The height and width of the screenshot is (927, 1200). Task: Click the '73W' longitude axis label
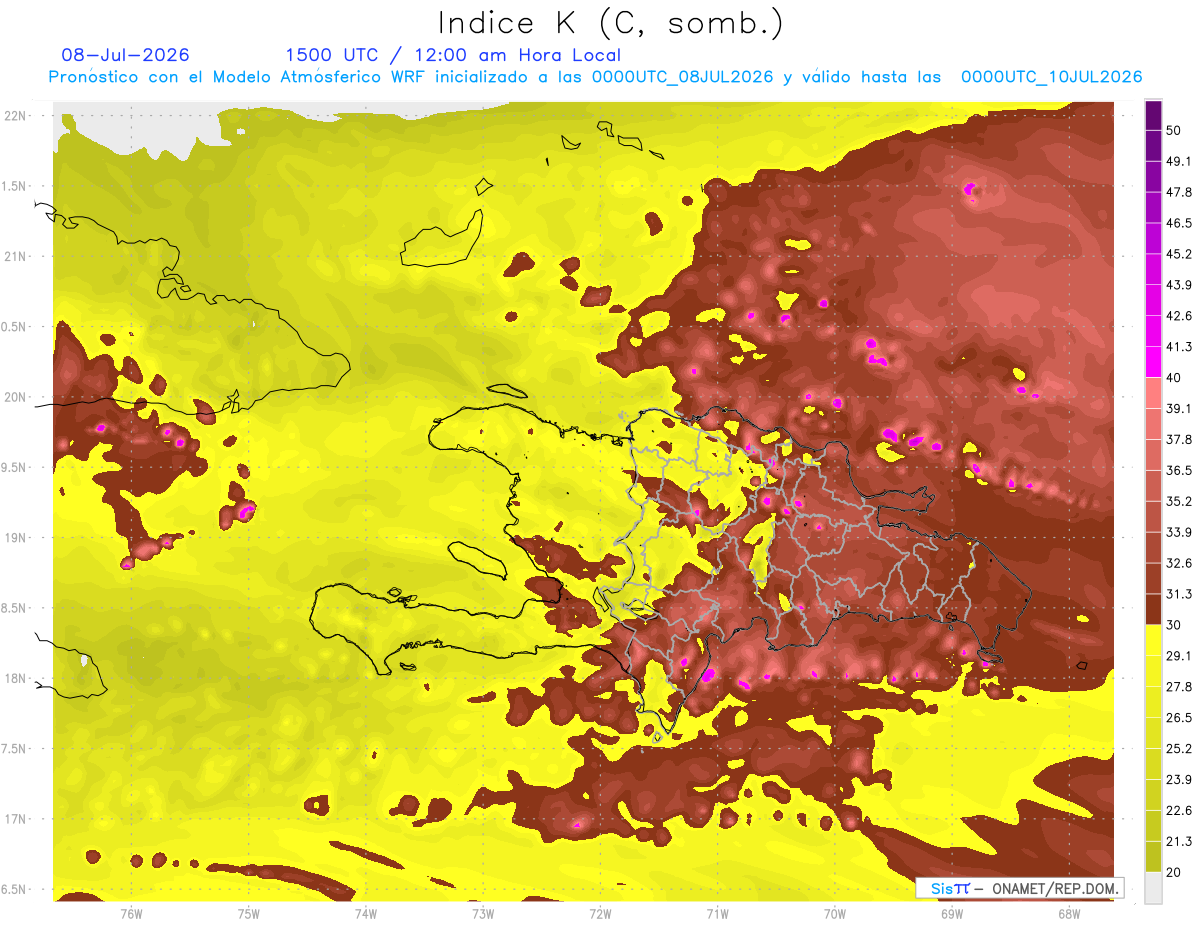483,913
